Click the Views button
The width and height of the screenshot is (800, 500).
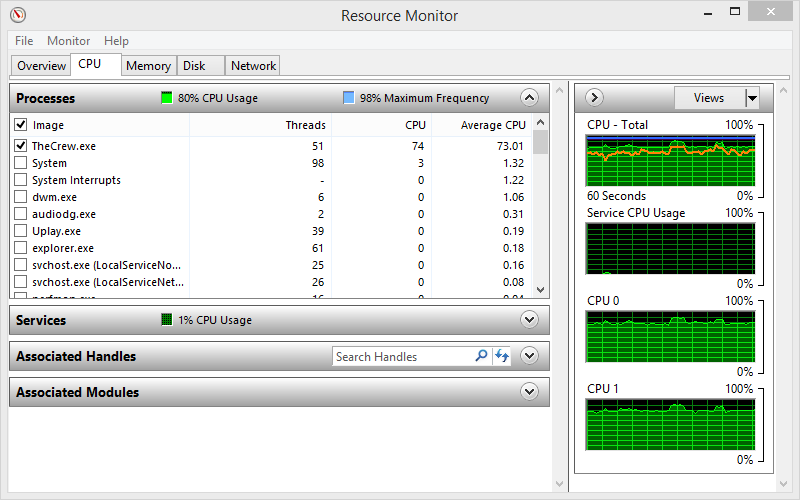(709, 97)
